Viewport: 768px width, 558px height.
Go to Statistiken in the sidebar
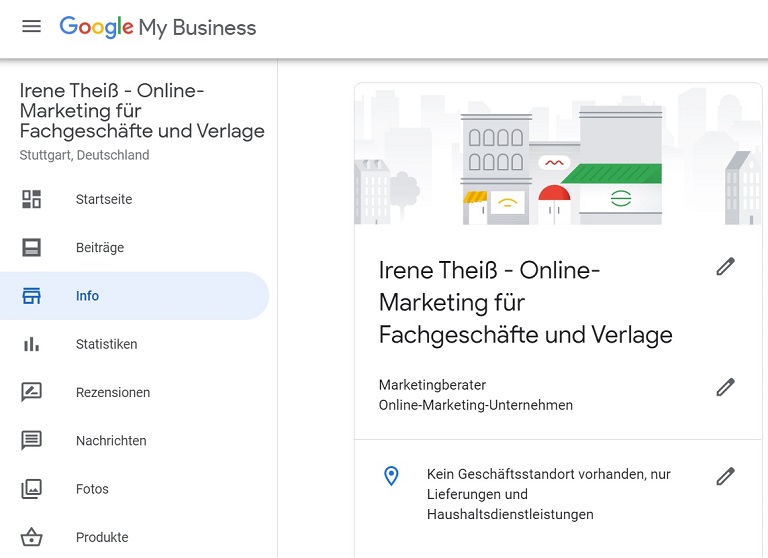(134, 344)
